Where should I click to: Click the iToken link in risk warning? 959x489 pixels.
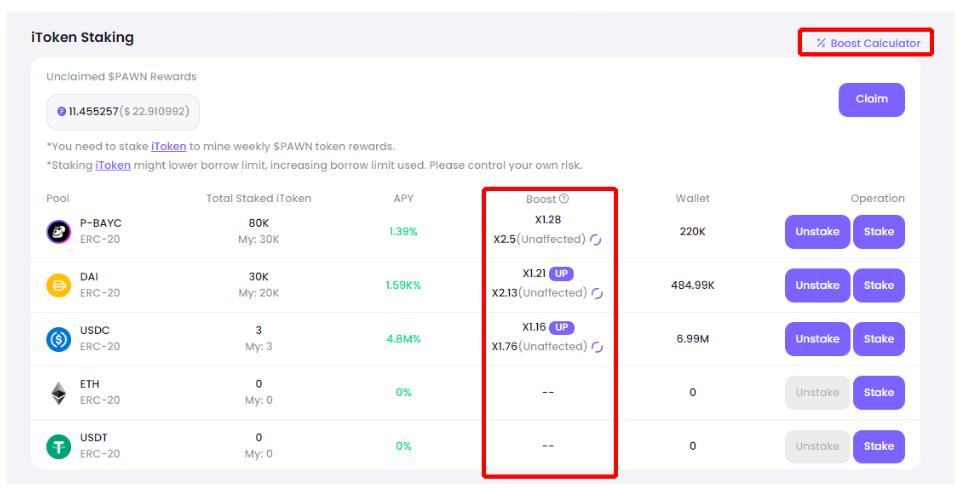click(x=113, y=165)
